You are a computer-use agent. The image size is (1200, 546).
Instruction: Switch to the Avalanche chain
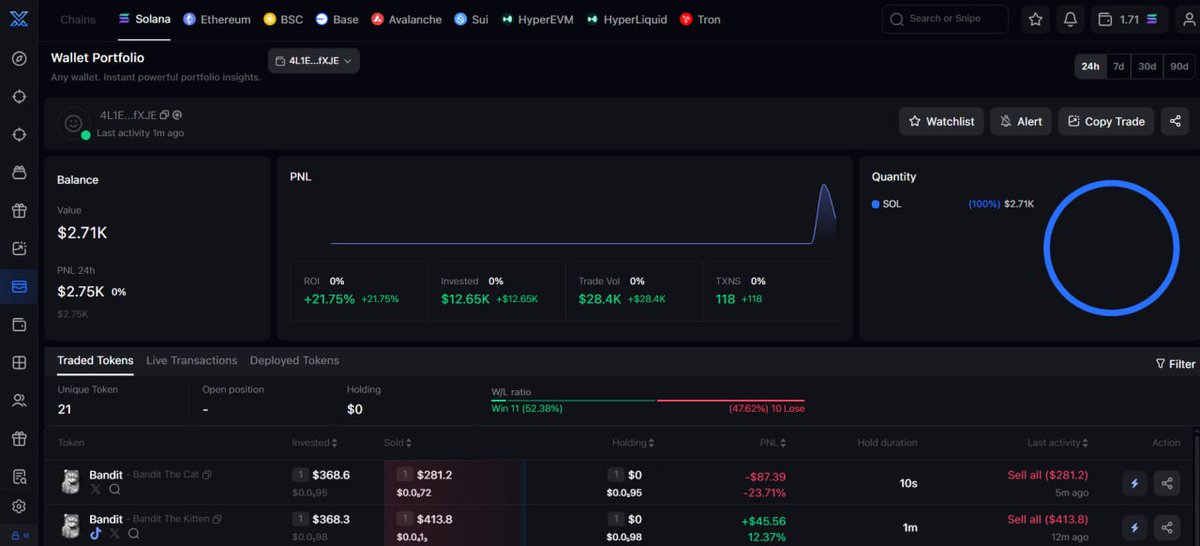point(406,19)
